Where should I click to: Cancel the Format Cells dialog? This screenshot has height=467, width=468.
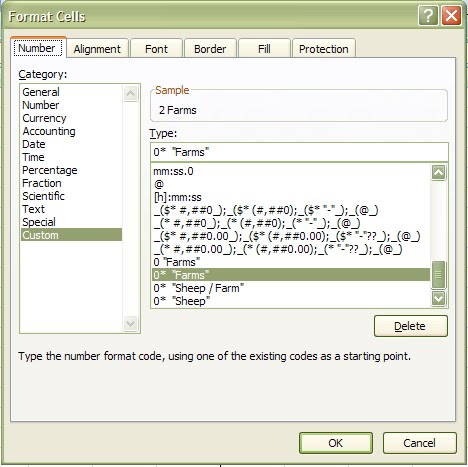pyautogui.click(x=419, y=443)
